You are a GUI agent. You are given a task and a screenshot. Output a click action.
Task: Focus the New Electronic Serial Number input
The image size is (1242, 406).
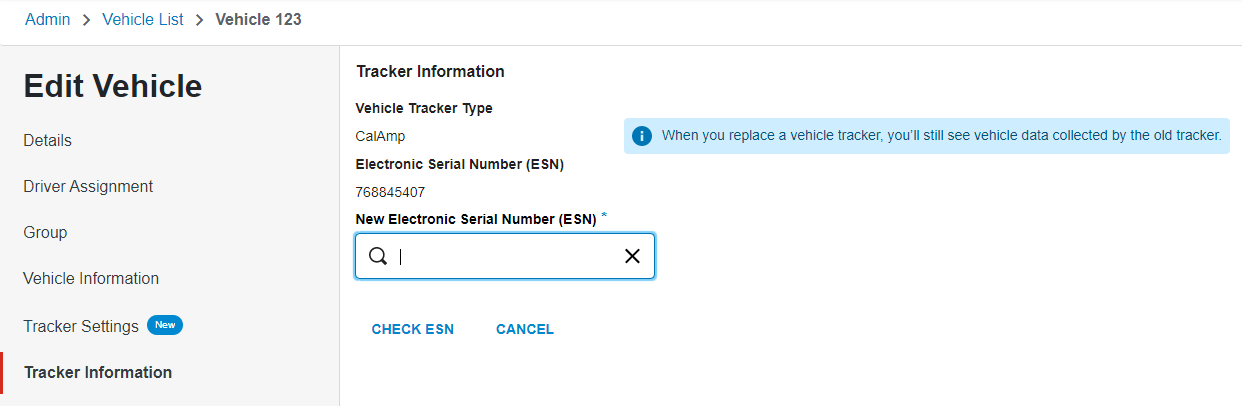505,257
